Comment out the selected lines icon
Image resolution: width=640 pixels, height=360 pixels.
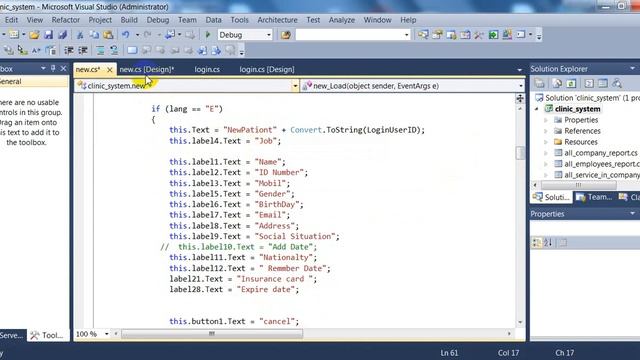100,50
